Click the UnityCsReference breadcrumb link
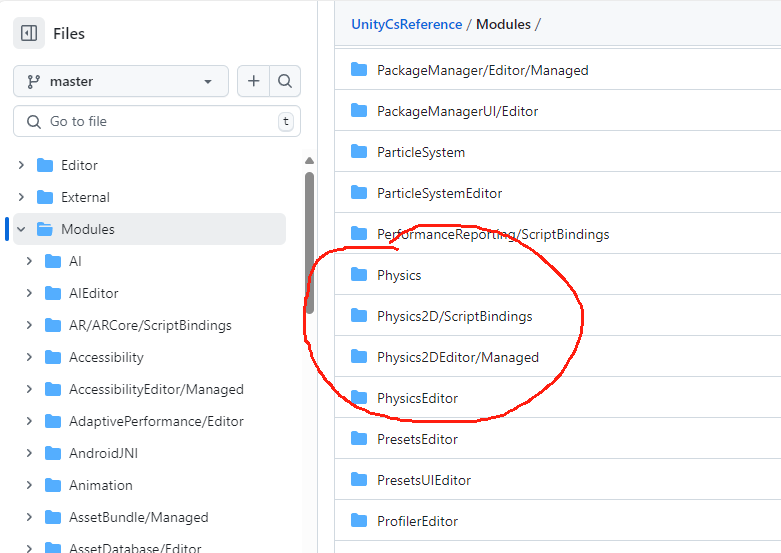 coord(406,24)
